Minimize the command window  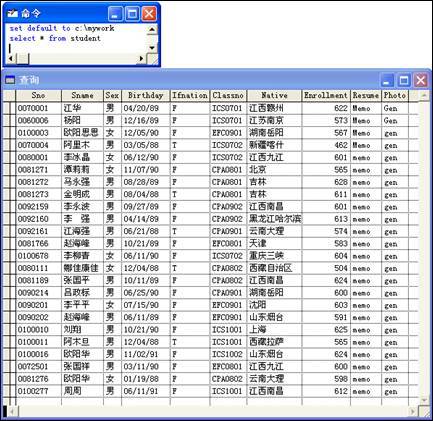[115, 14]
